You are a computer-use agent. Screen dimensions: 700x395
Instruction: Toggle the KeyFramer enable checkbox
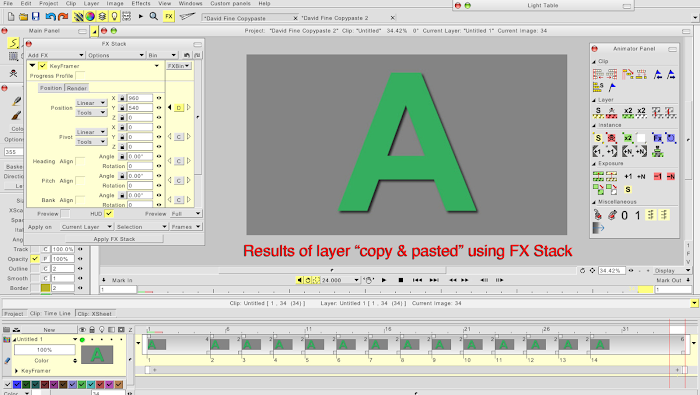click(x=42, y=66)
